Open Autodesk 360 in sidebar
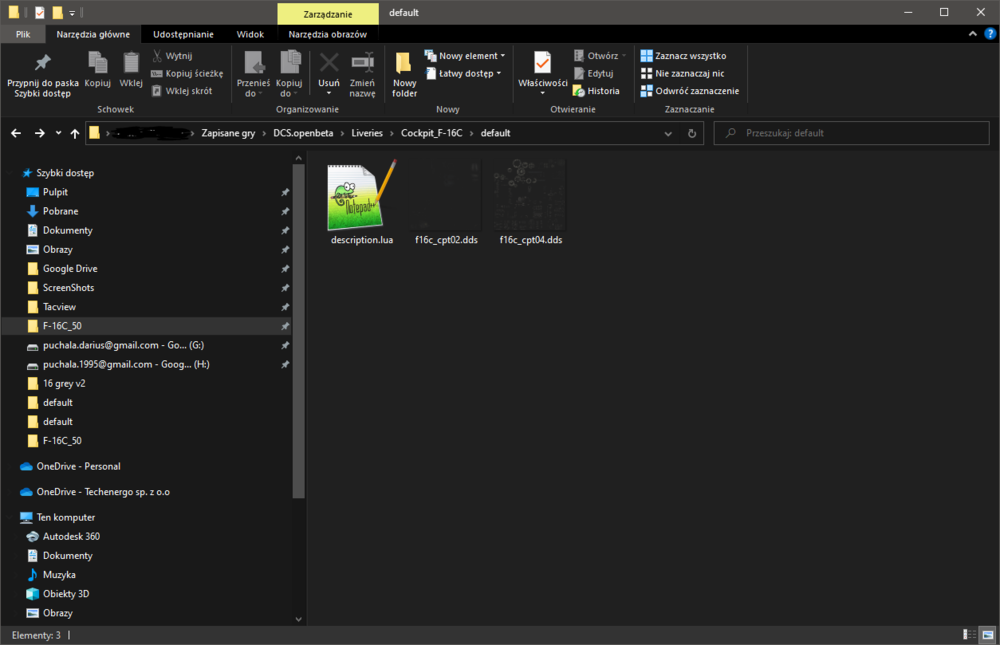1000x645 pixels. (71, 537)
